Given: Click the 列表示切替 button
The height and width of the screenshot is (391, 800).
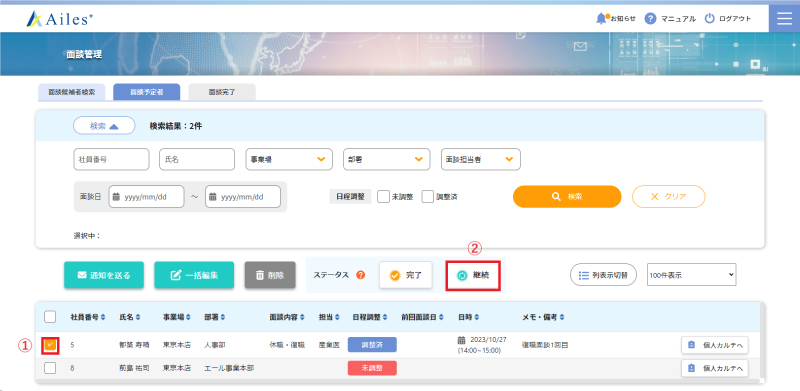Looking at the screenshot, I should coord(603,275).
